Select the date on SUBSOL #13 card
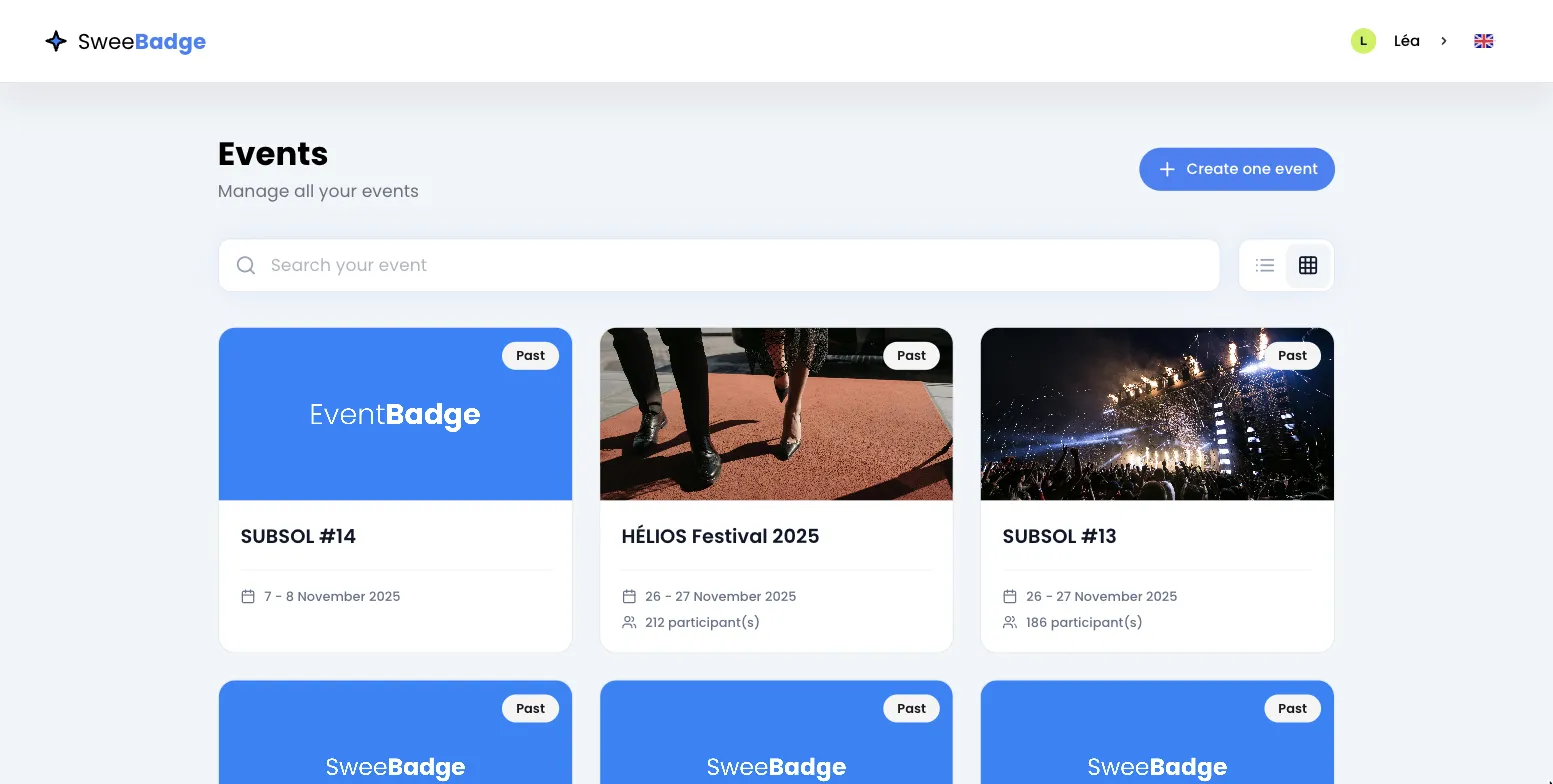The image size is (1553, 784). (x=1102, y=596)
